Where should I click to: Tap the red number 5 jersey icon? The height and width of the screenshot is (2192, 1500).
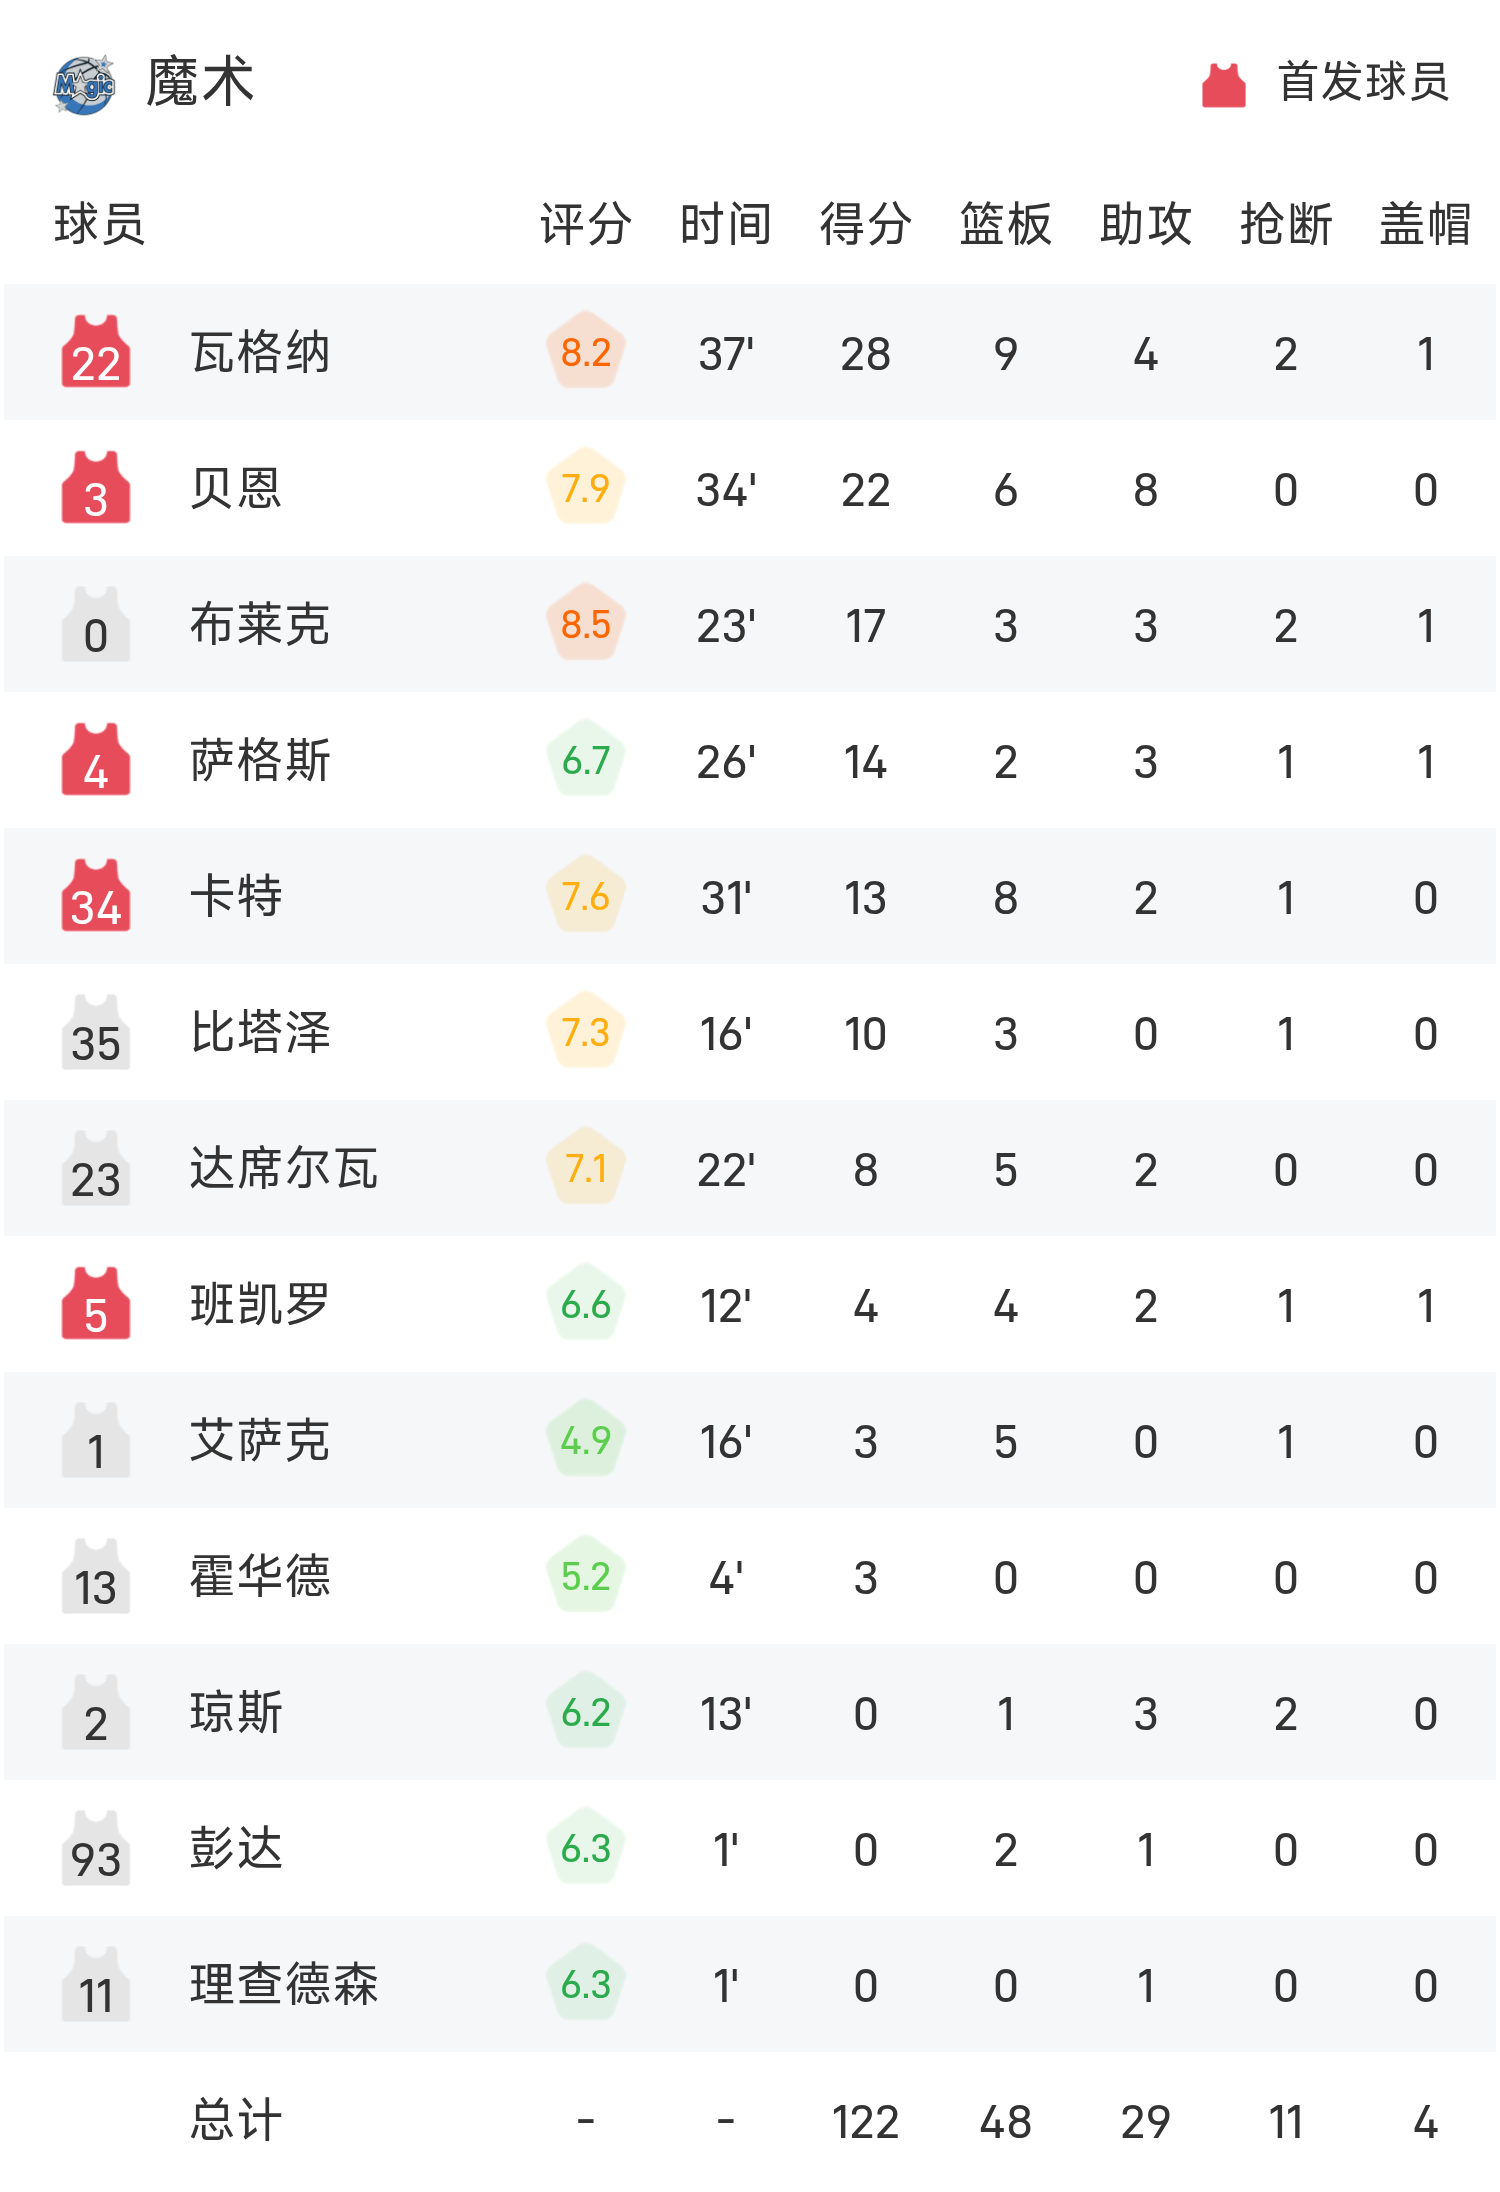[x=96, y=1304]
